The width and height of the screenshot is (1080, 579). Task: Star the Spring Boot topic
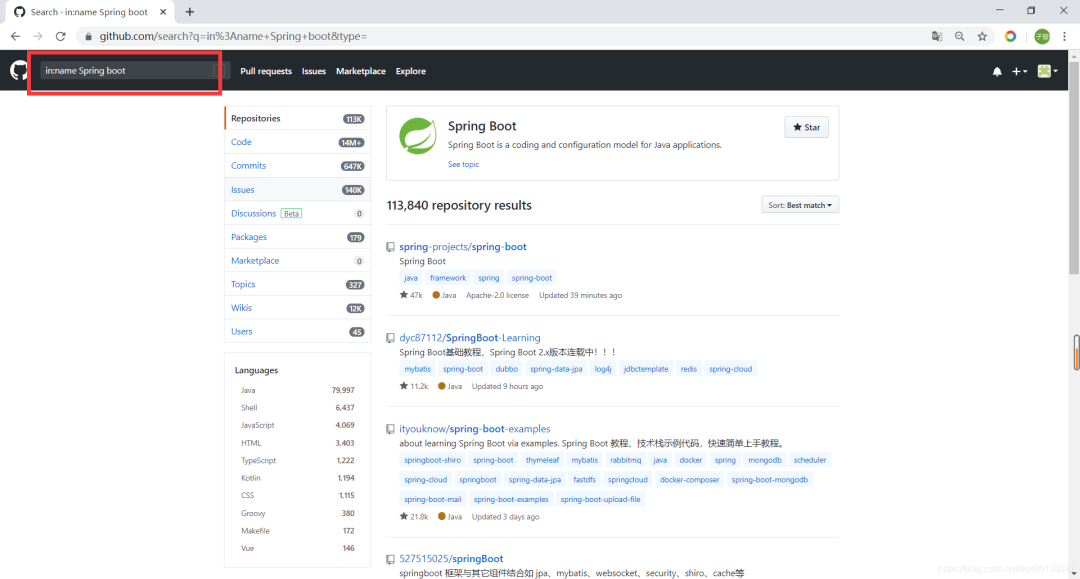click(x=807, y=127)
